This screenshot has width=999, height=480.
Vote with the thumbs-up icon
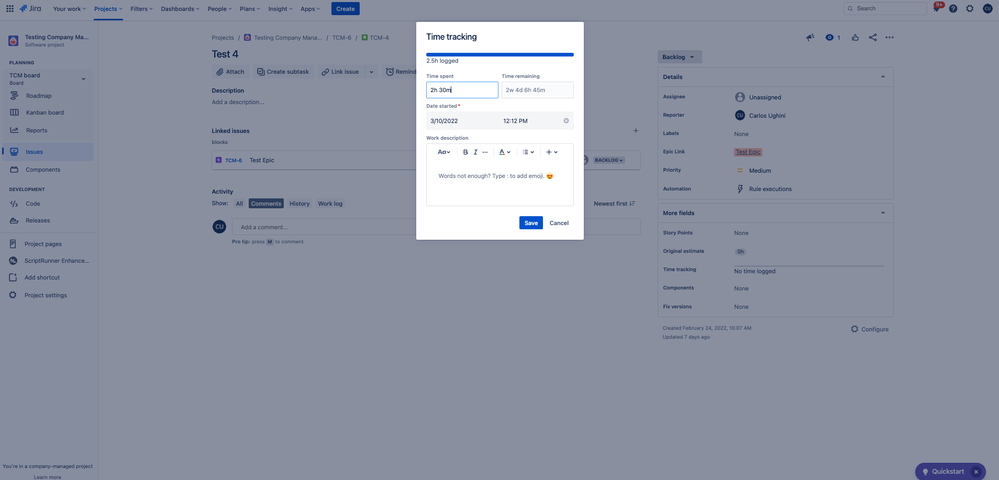(x=855, y=38)
